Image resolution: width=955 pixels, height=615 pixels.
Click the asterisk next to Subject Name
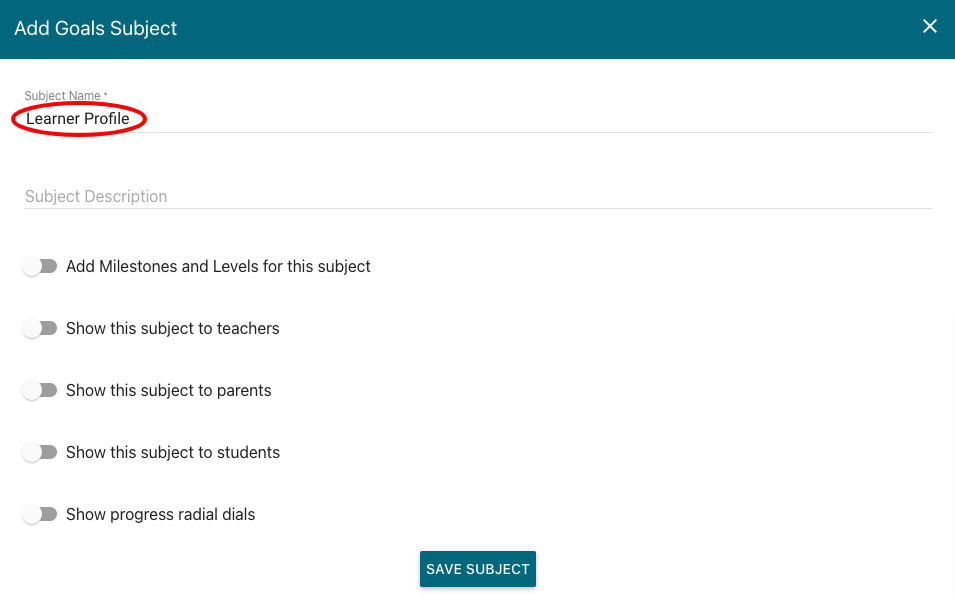[x=105, y=94]
